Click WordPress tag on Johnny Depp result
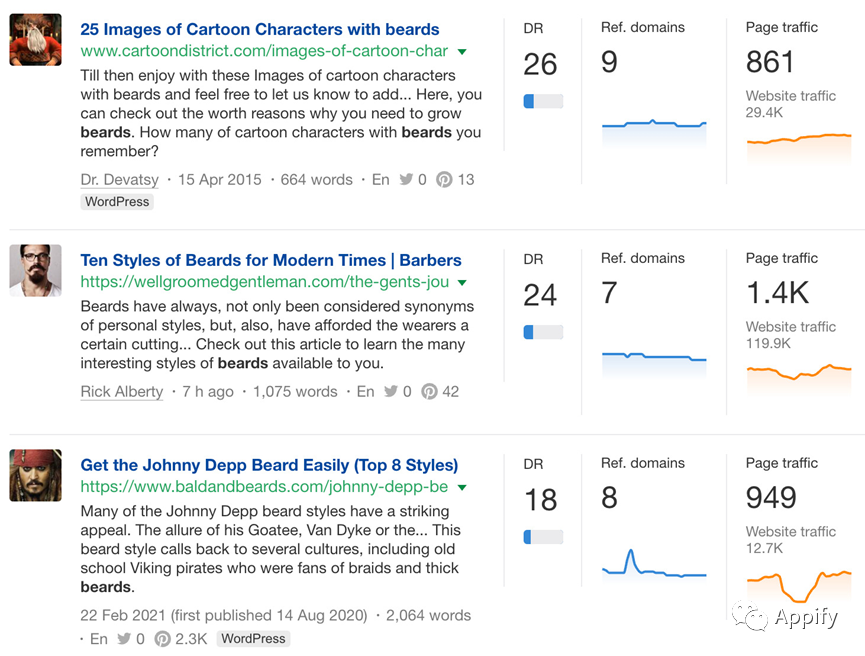Image resolution: width=865 pixels, height=656 pixels. [x=253, y=639]
